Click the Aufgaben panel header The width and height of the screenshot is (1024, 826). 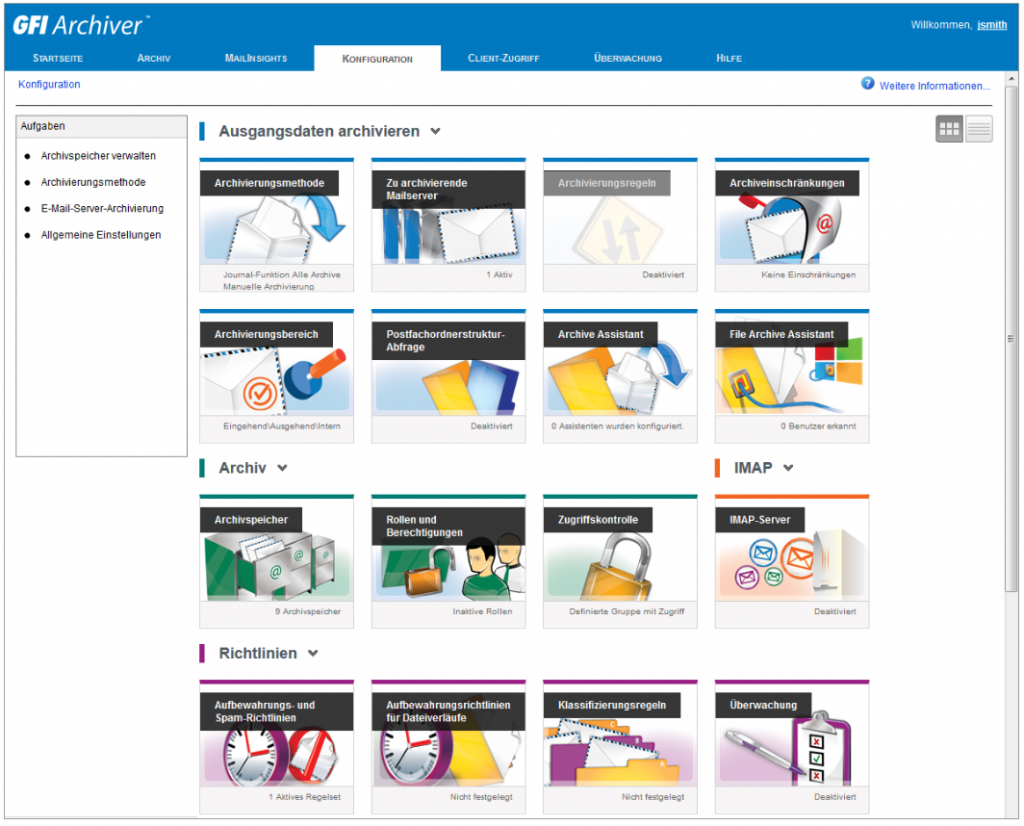pos(102,127)
